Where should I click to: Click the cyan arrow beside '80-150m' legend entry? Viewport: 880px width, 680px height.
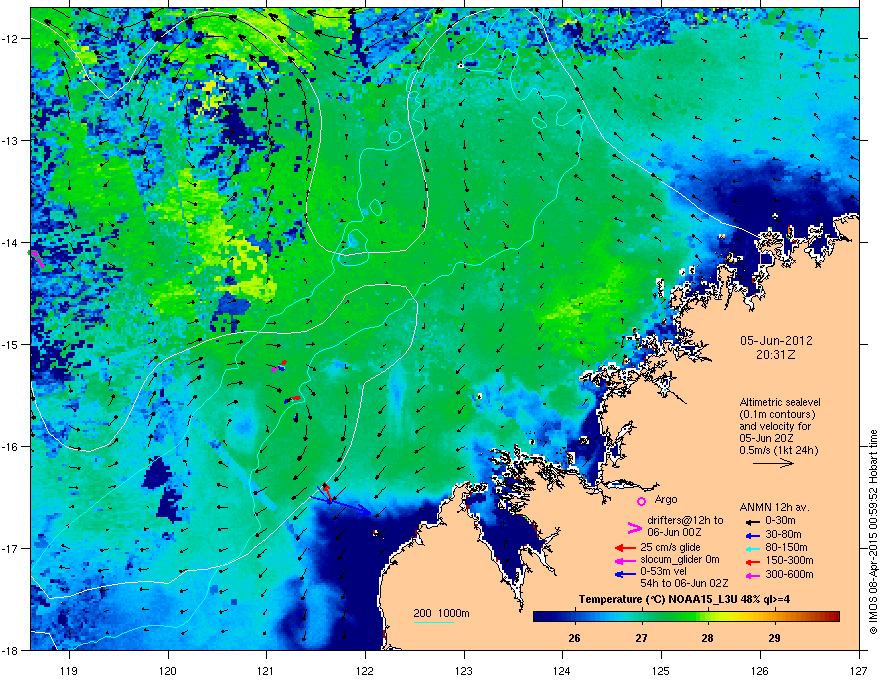tap(753, 549)
